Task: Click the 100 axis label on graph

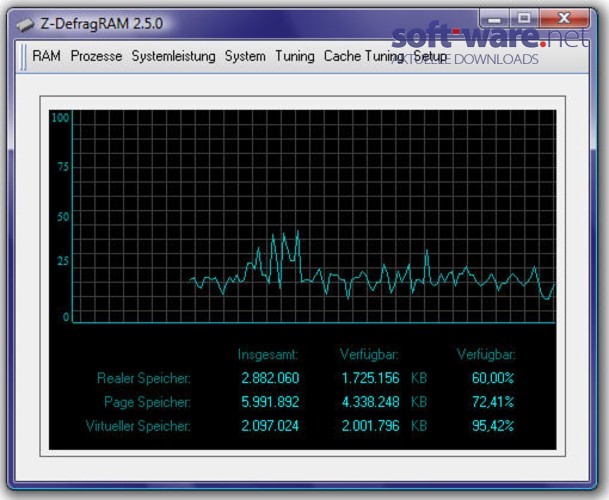Action: 60,117
